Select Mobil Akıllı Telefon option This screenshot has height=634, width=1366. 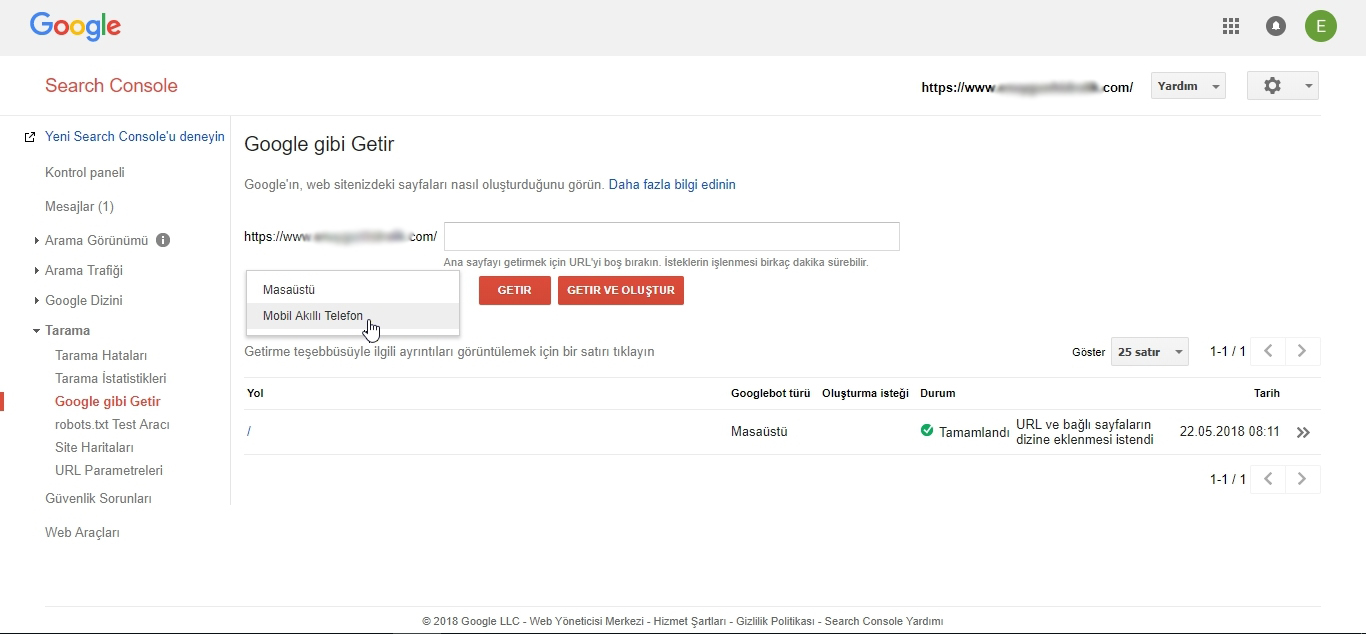[x=353, y=316]
